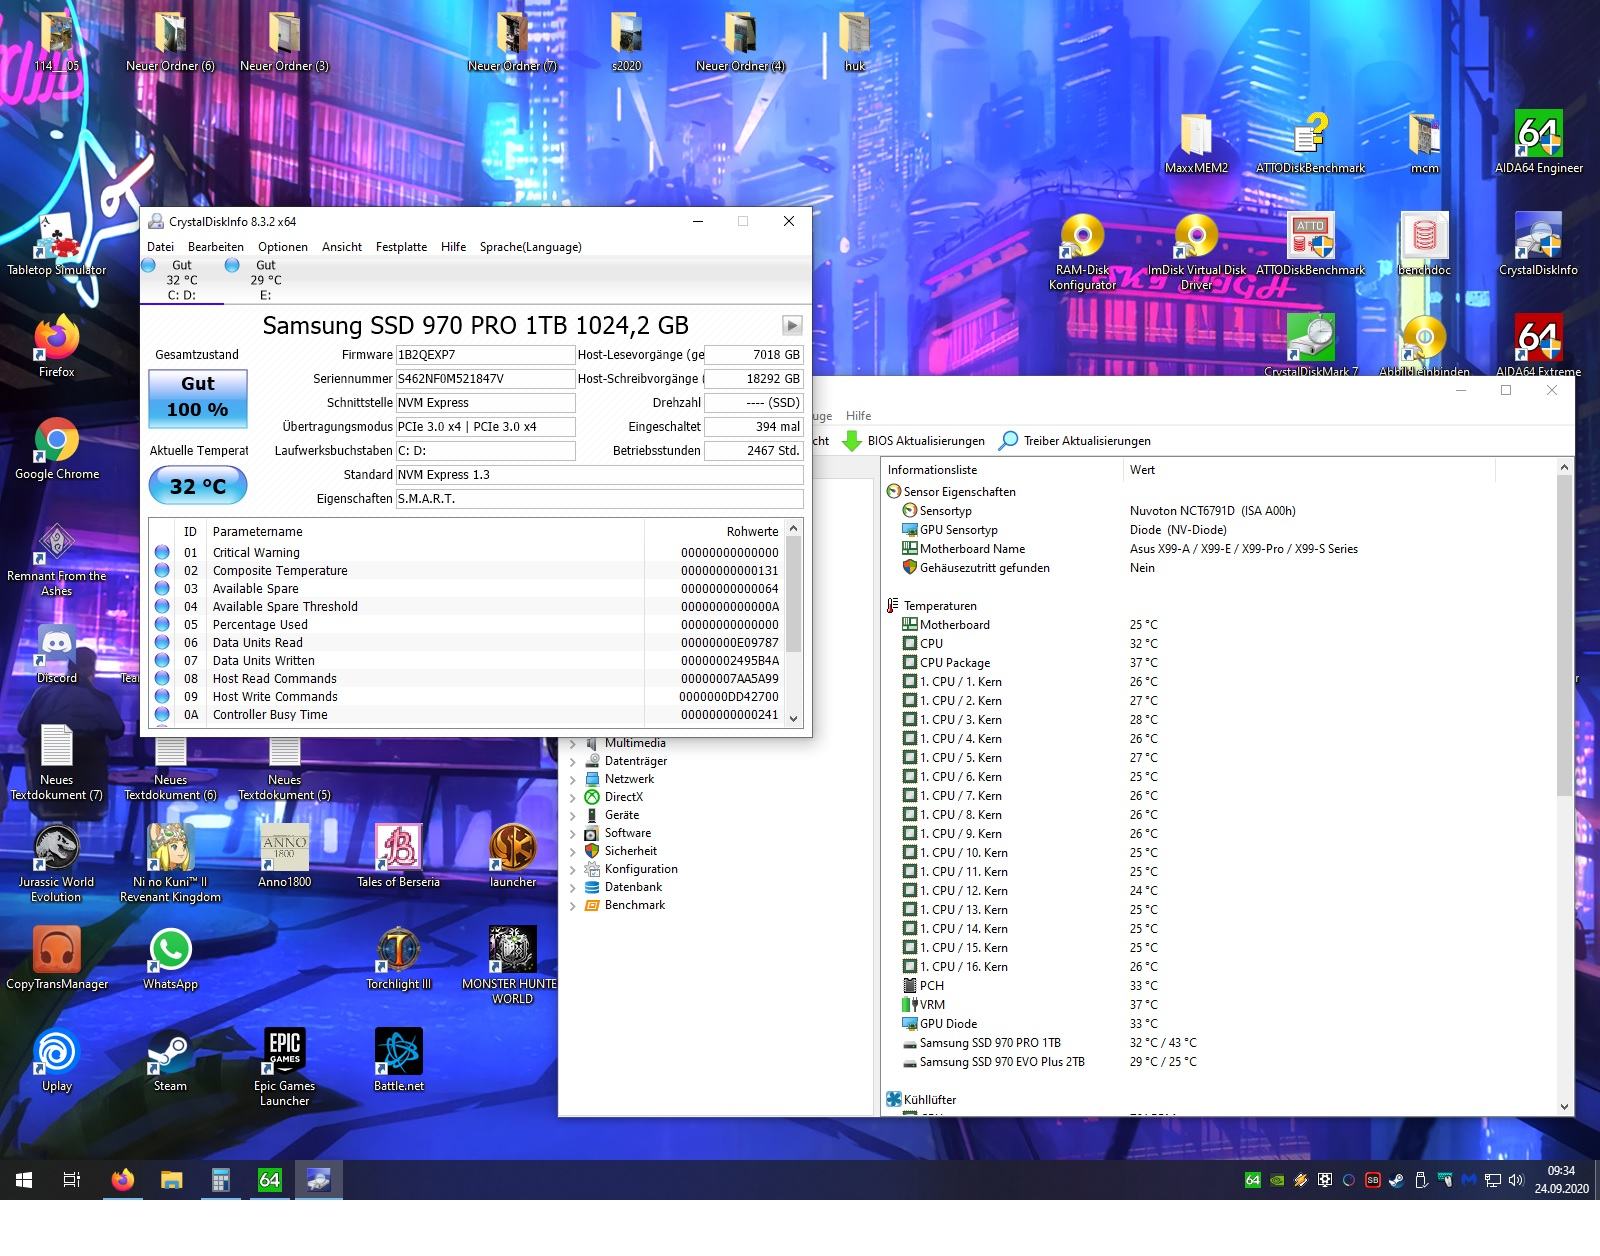Viewport: 1600px width, 1256px height.
Task: Expand the Geräte tree node
Action: click(573, 815)
